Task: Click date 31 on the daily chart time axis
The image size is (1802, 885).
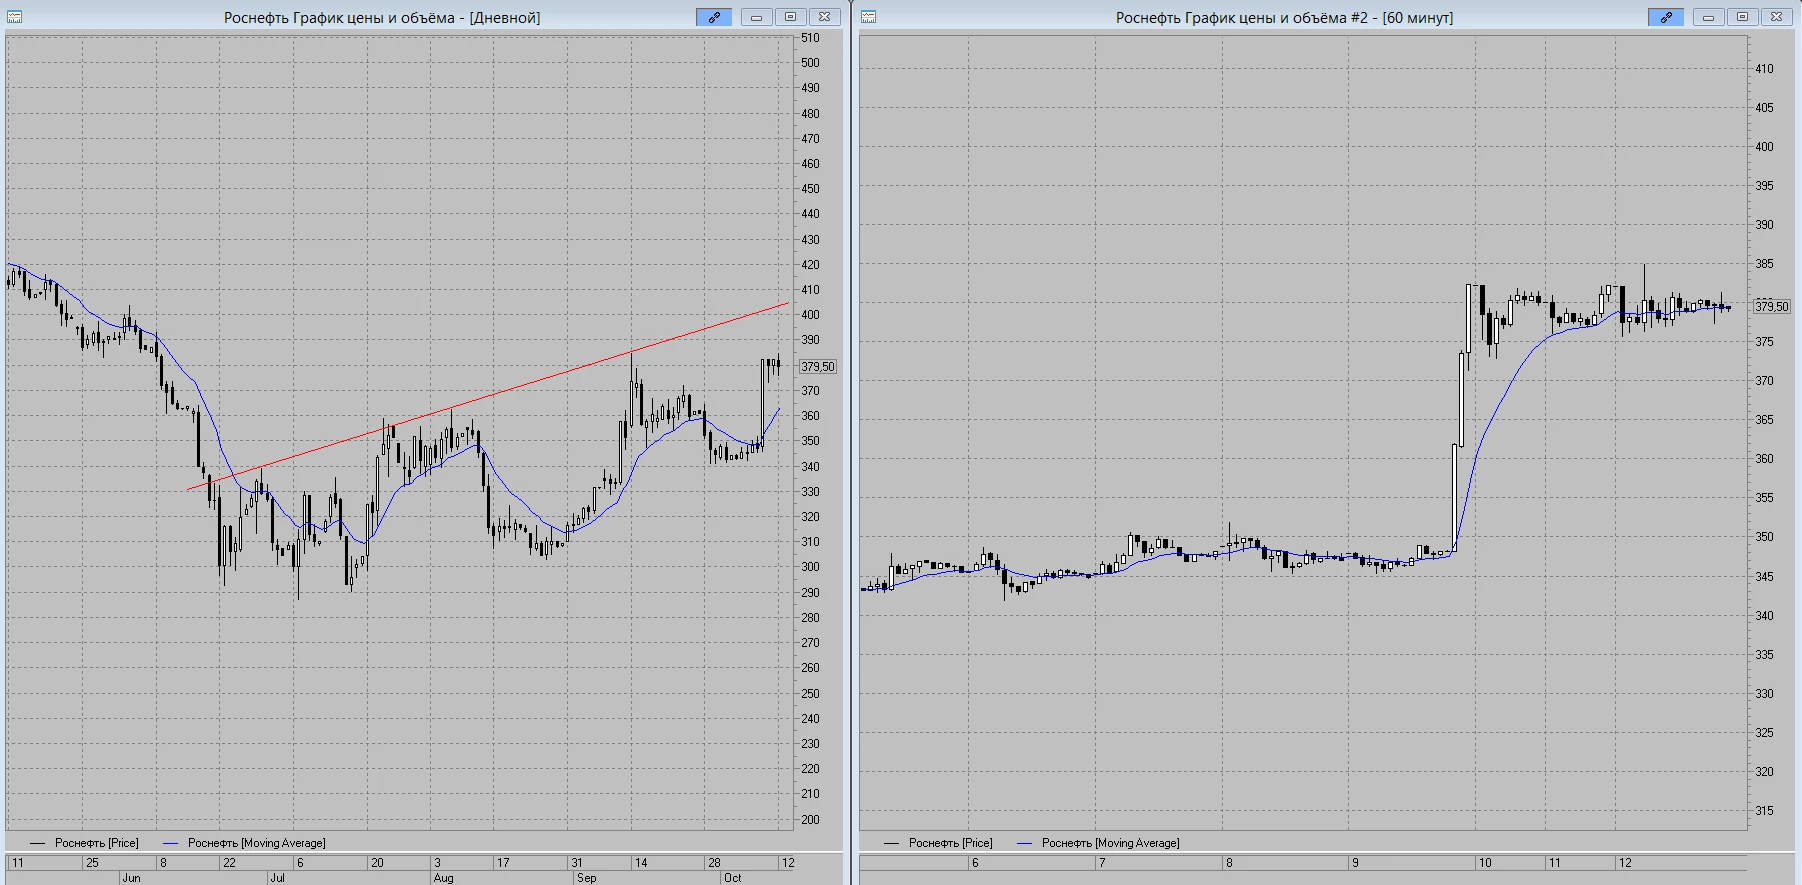Action: point(576,862)
